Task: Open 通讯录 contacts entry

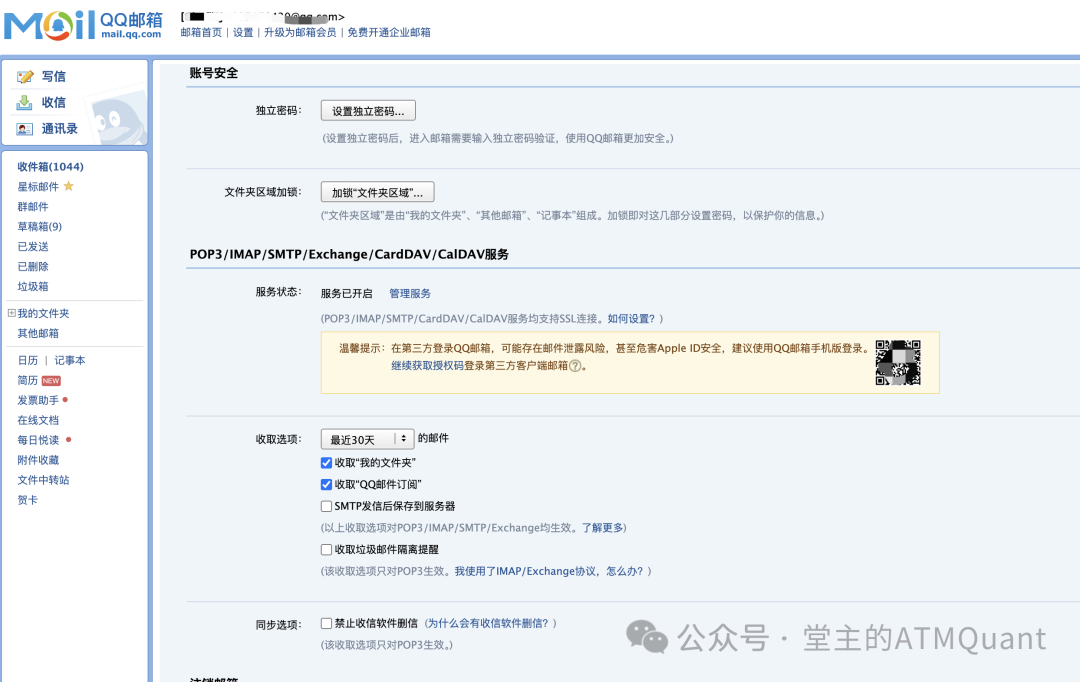Action: pyautogui.click(x=59, y=129)
